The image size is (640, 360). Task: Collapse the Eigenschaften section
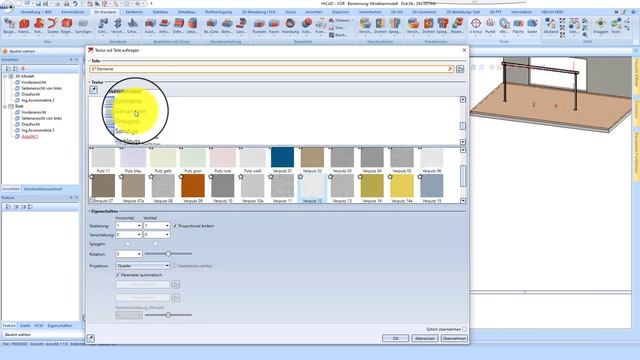[90, 211]
